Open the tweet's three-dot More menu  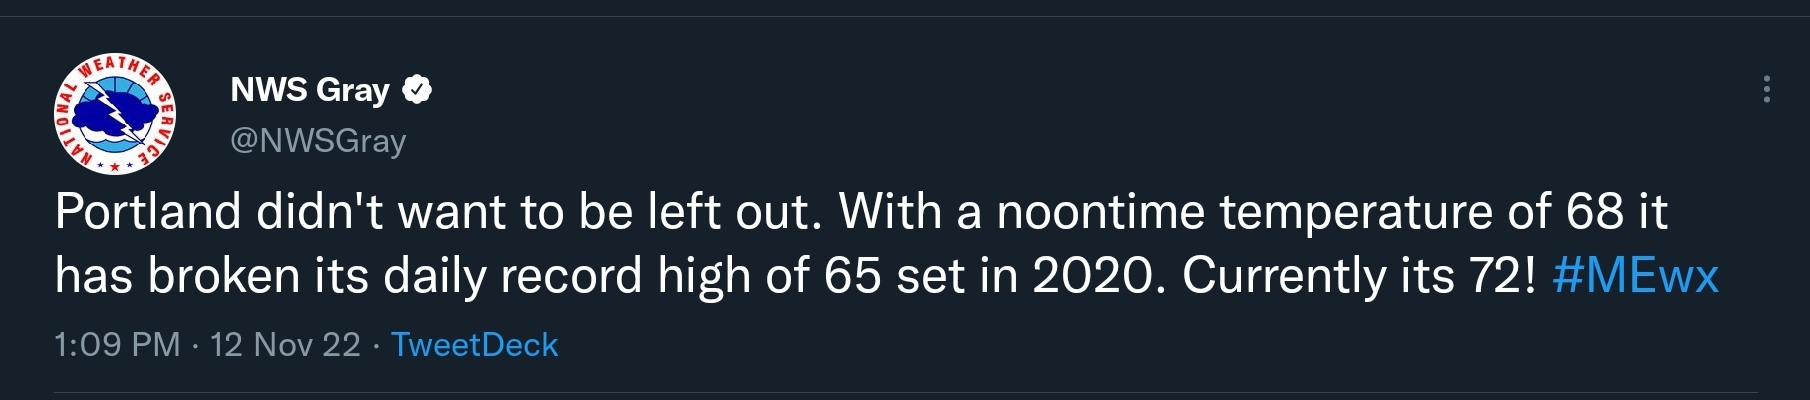coord(1767,89)
